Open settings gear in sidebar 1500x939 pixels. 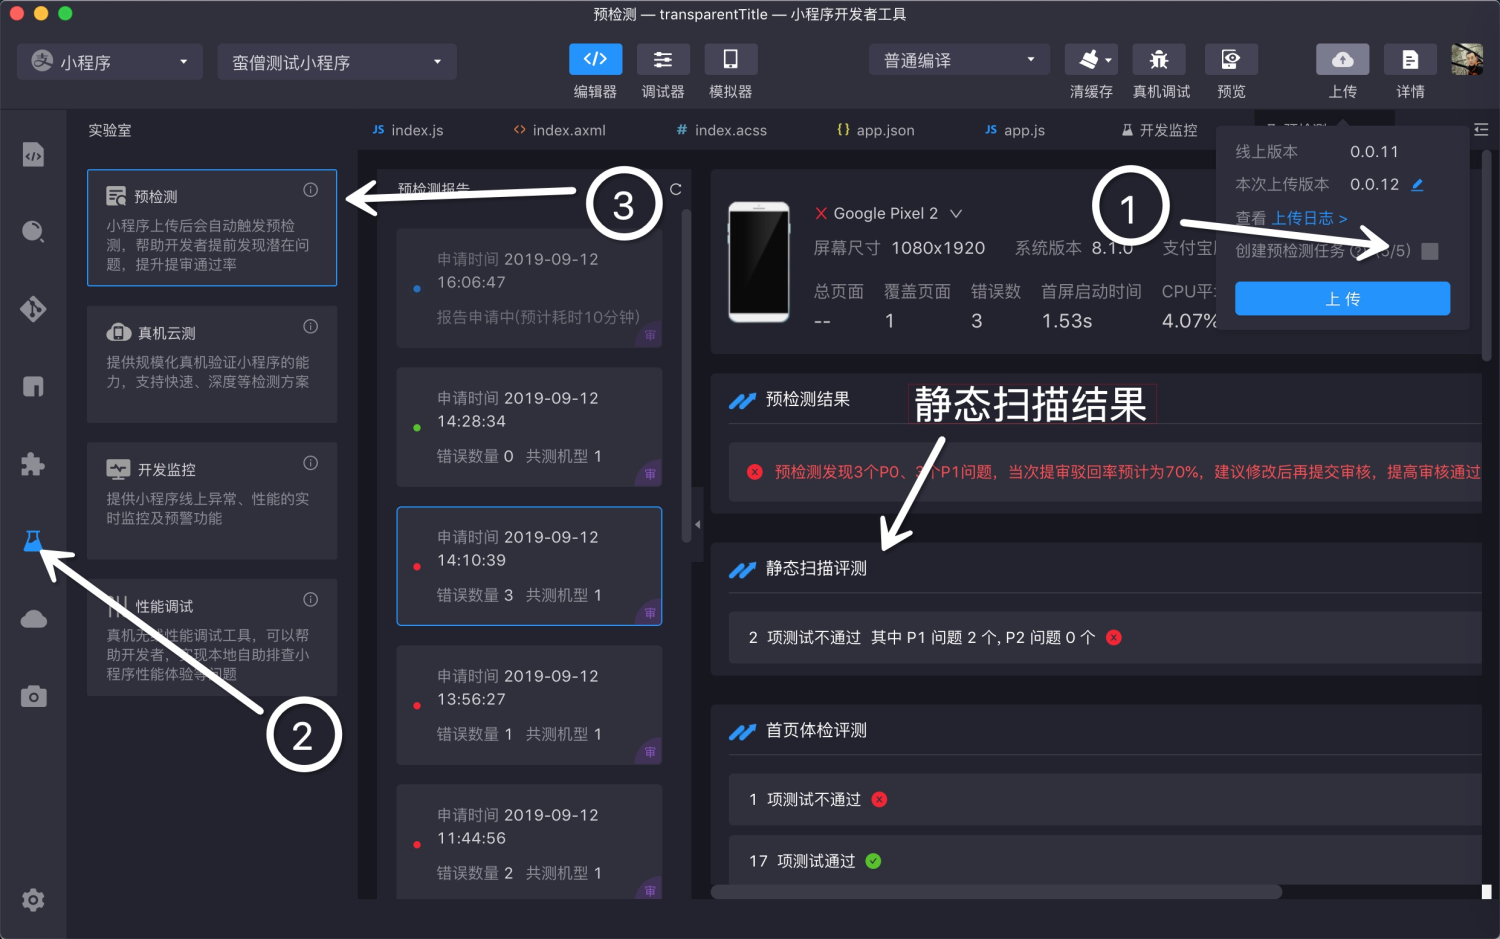tap(33, 900)
